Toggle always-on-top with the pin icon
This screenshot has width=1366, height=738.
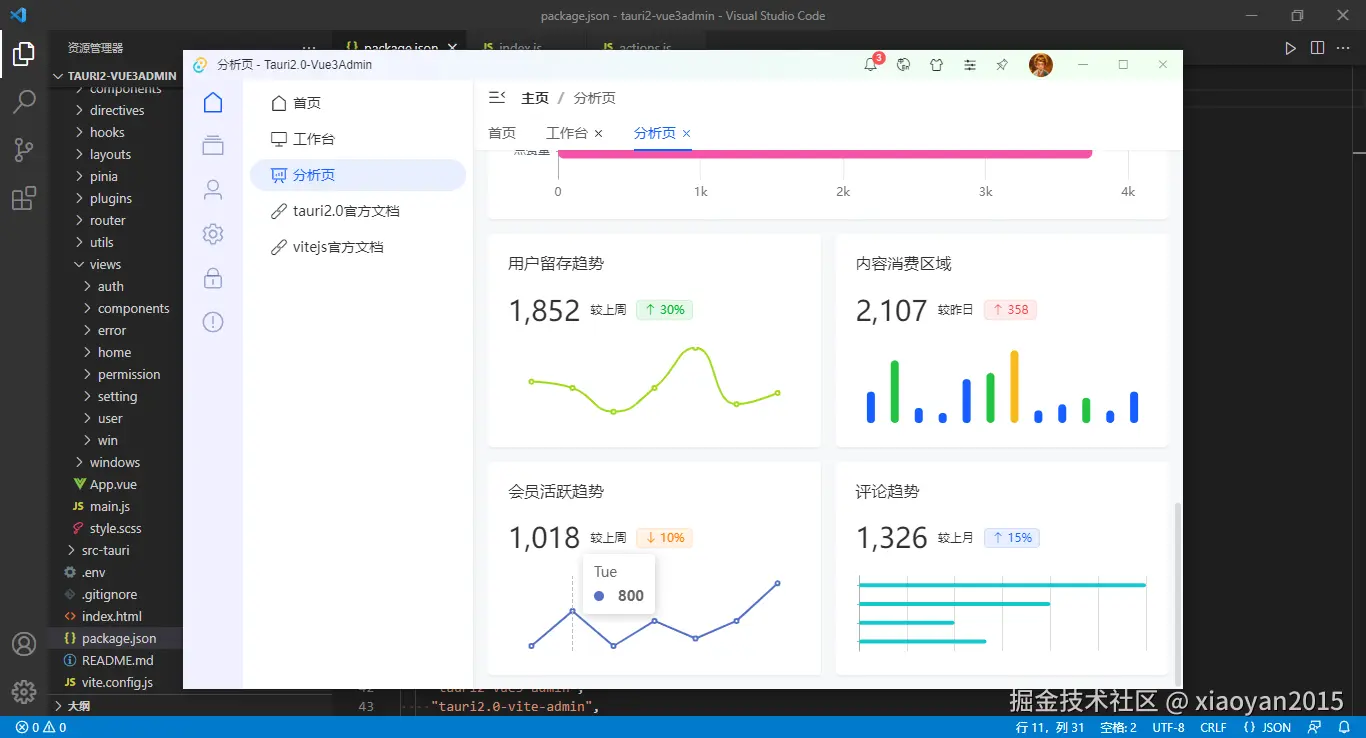coord(1001,64)
